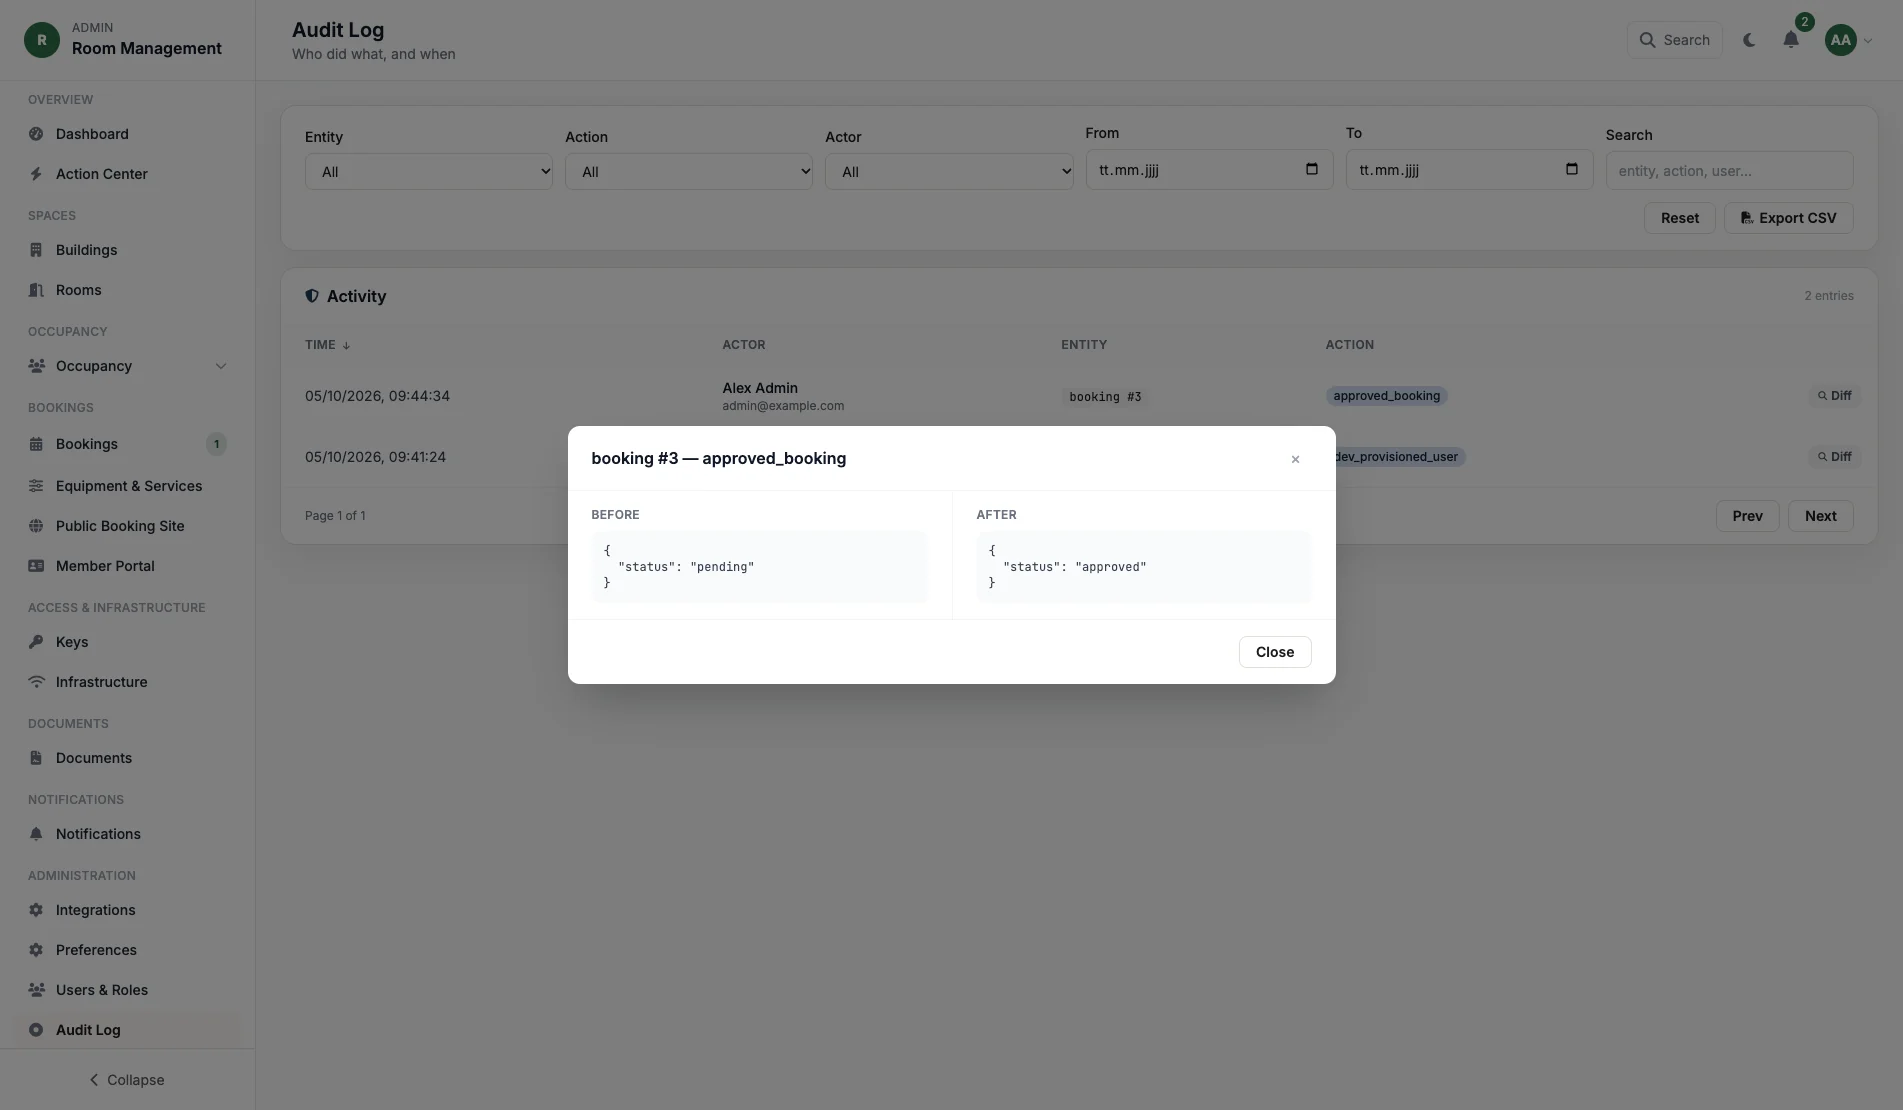Open the top bar Search box
1903x1110 pixels.
click(1674, 40)
